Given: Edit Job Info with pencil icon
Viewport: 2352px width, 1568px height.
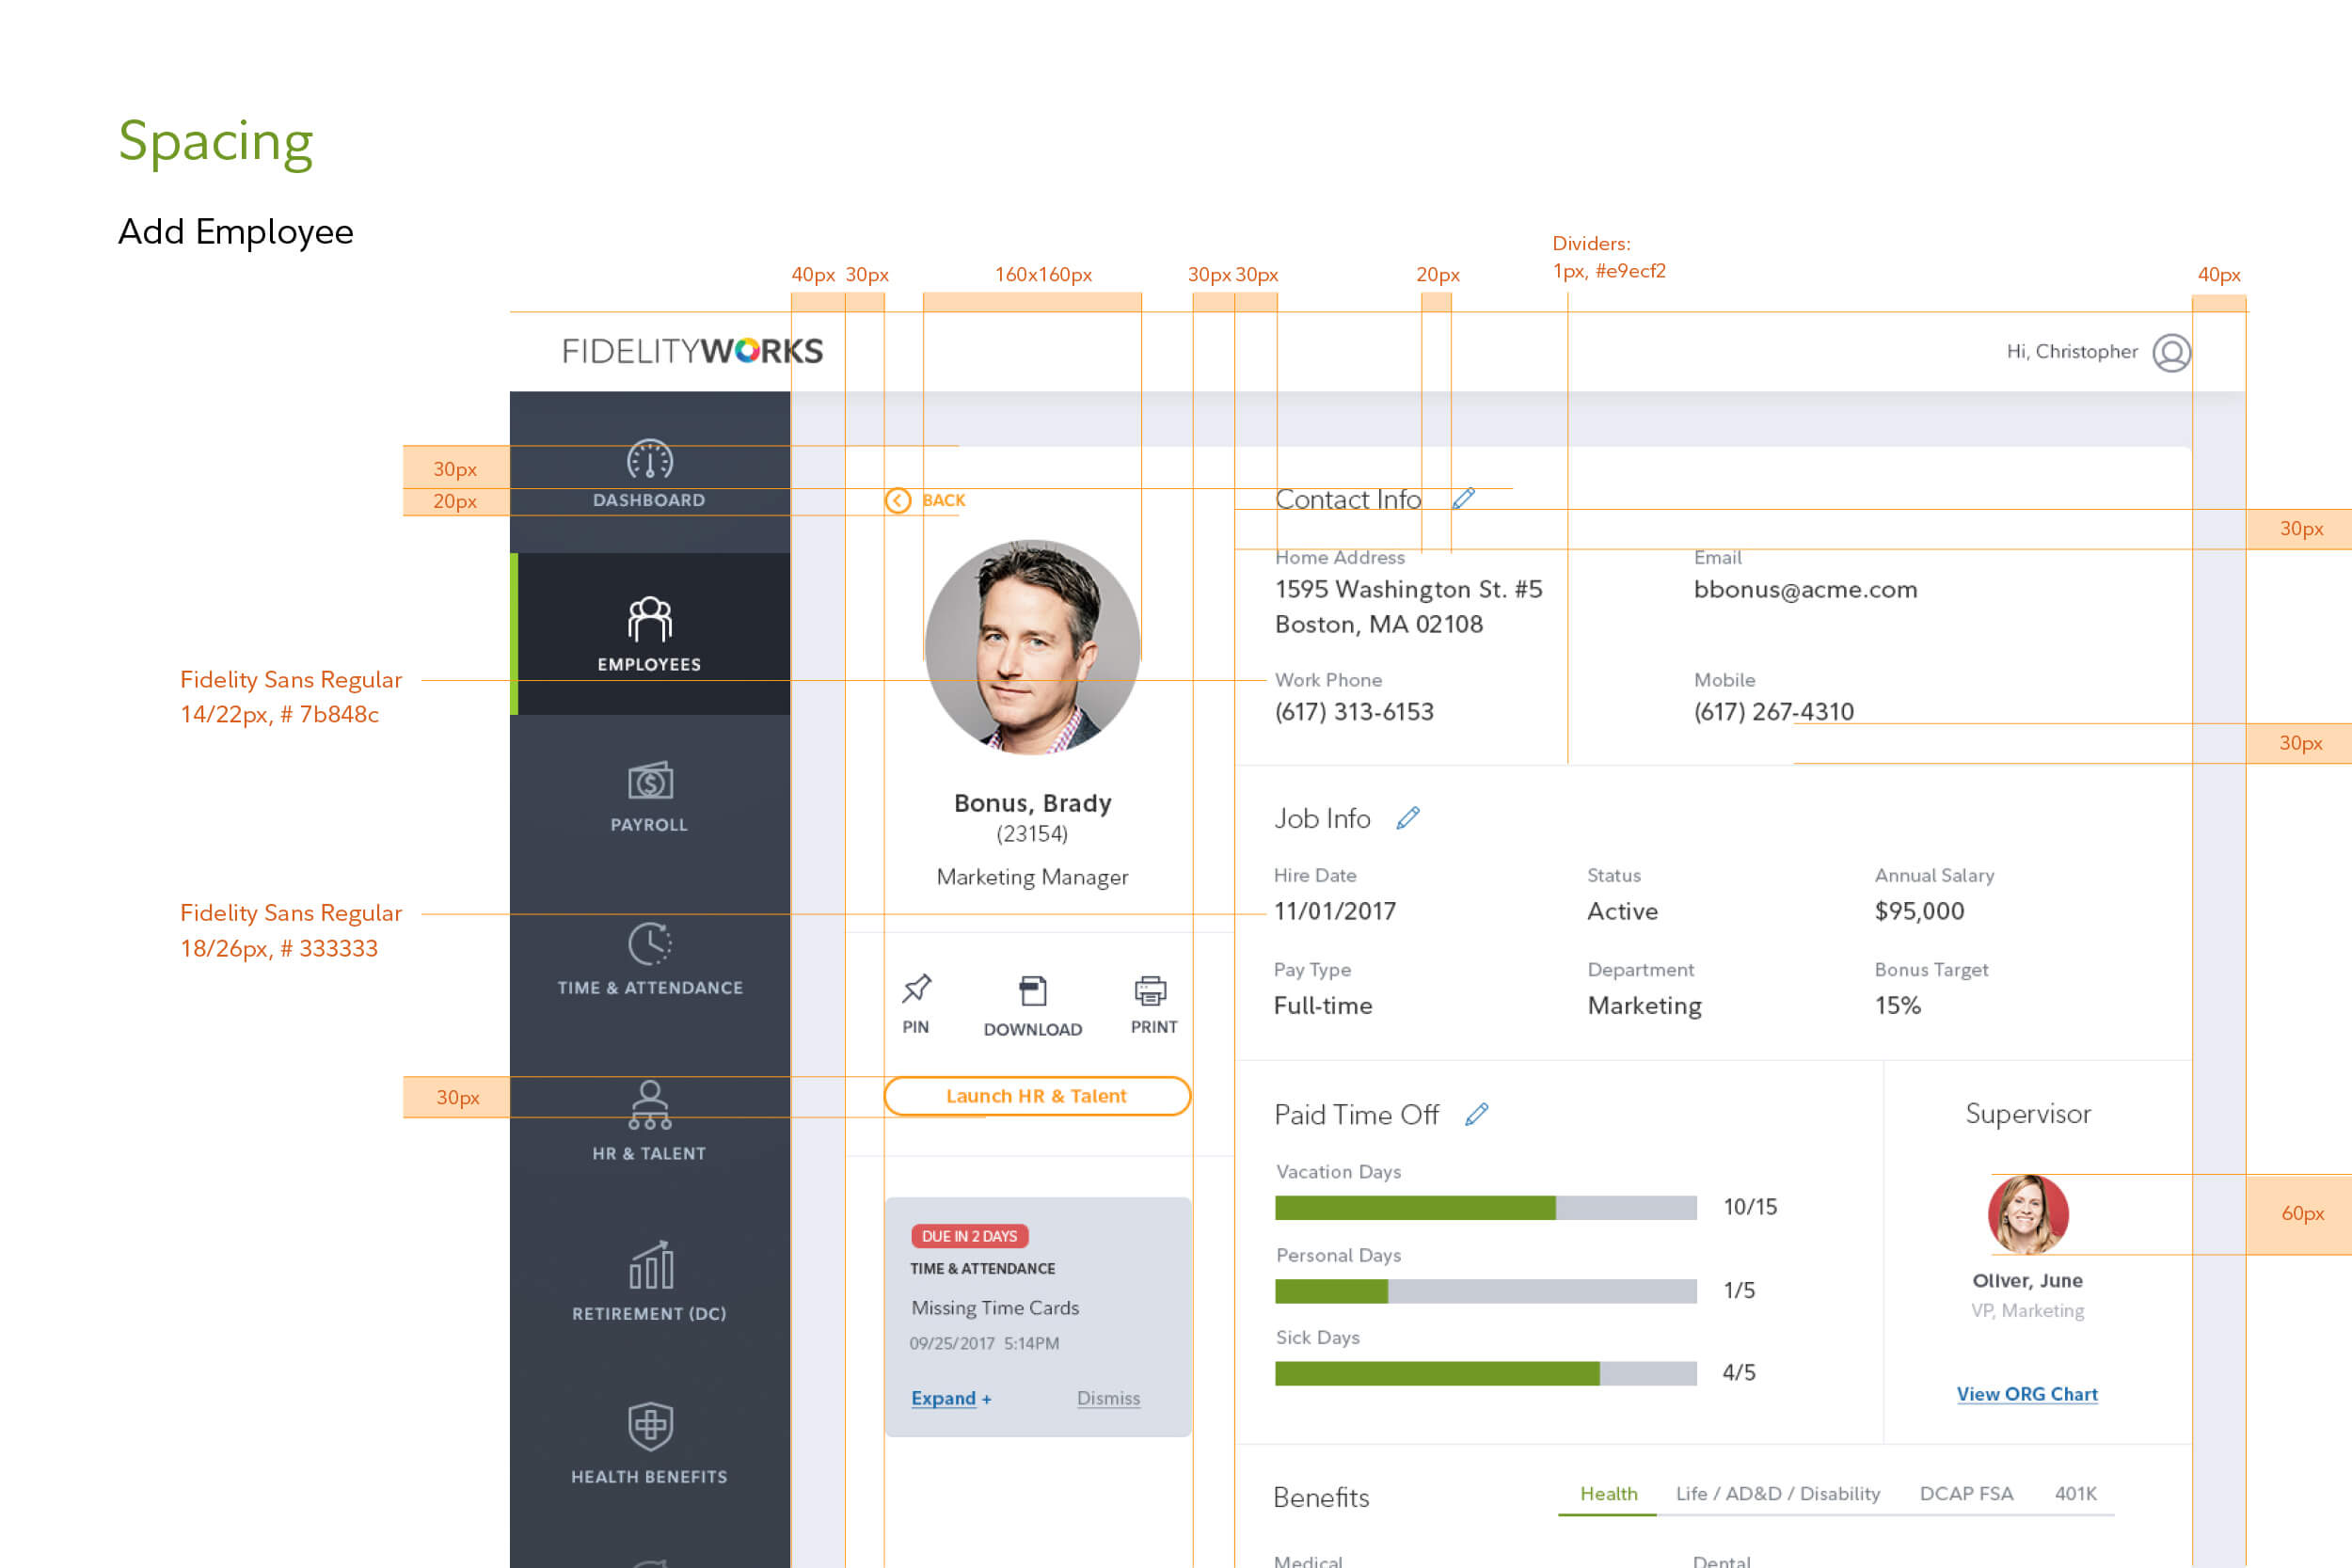Looking at the screenshot, I should coord(1408,818).
